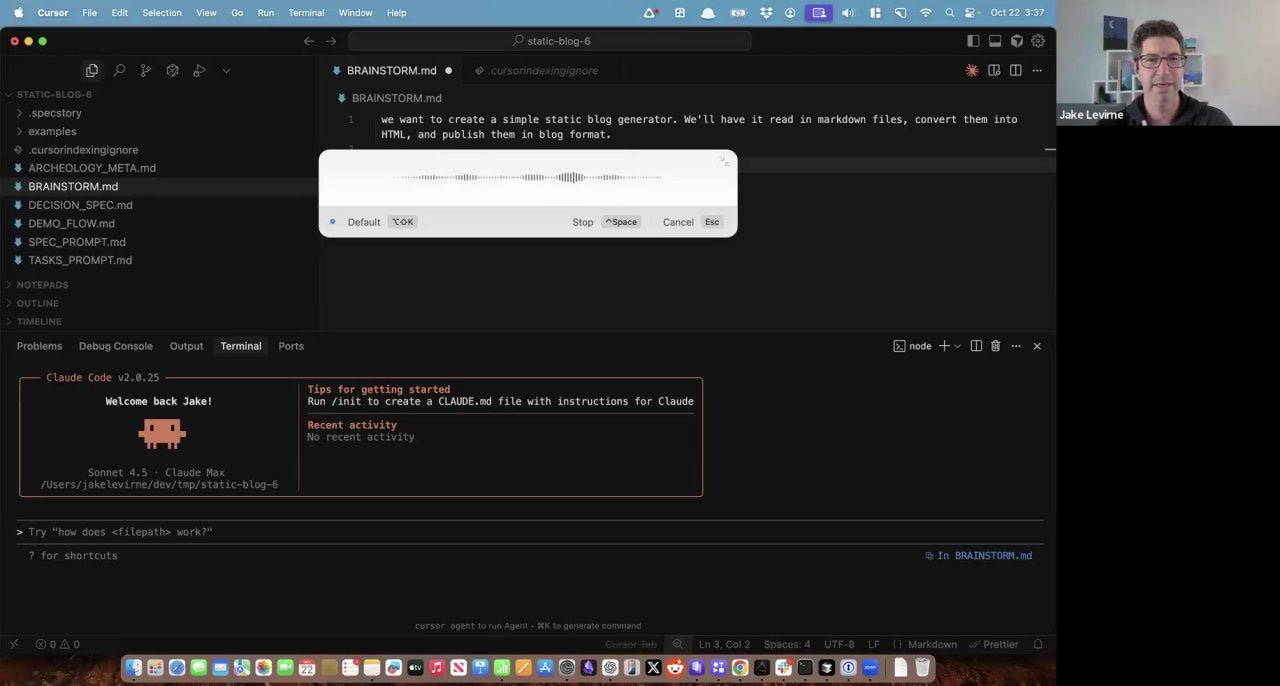The height and width of the screenshot is (686, 1280).
Task: Open the Run and Debug icon
Action: 199,70
